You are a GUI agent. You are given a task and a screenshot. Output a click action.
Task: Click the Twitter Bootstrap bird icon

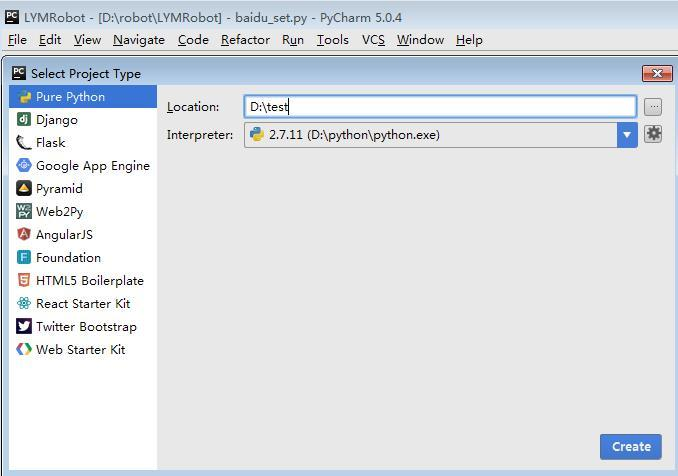24,326
